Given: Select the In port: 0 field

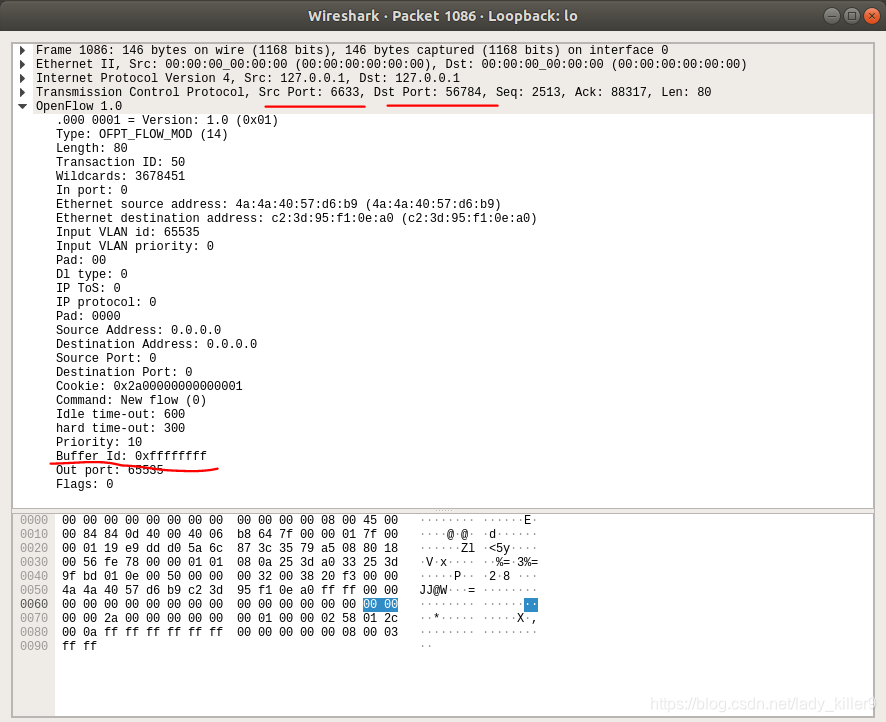Looking at the screenshot, I should click(92, 190).
